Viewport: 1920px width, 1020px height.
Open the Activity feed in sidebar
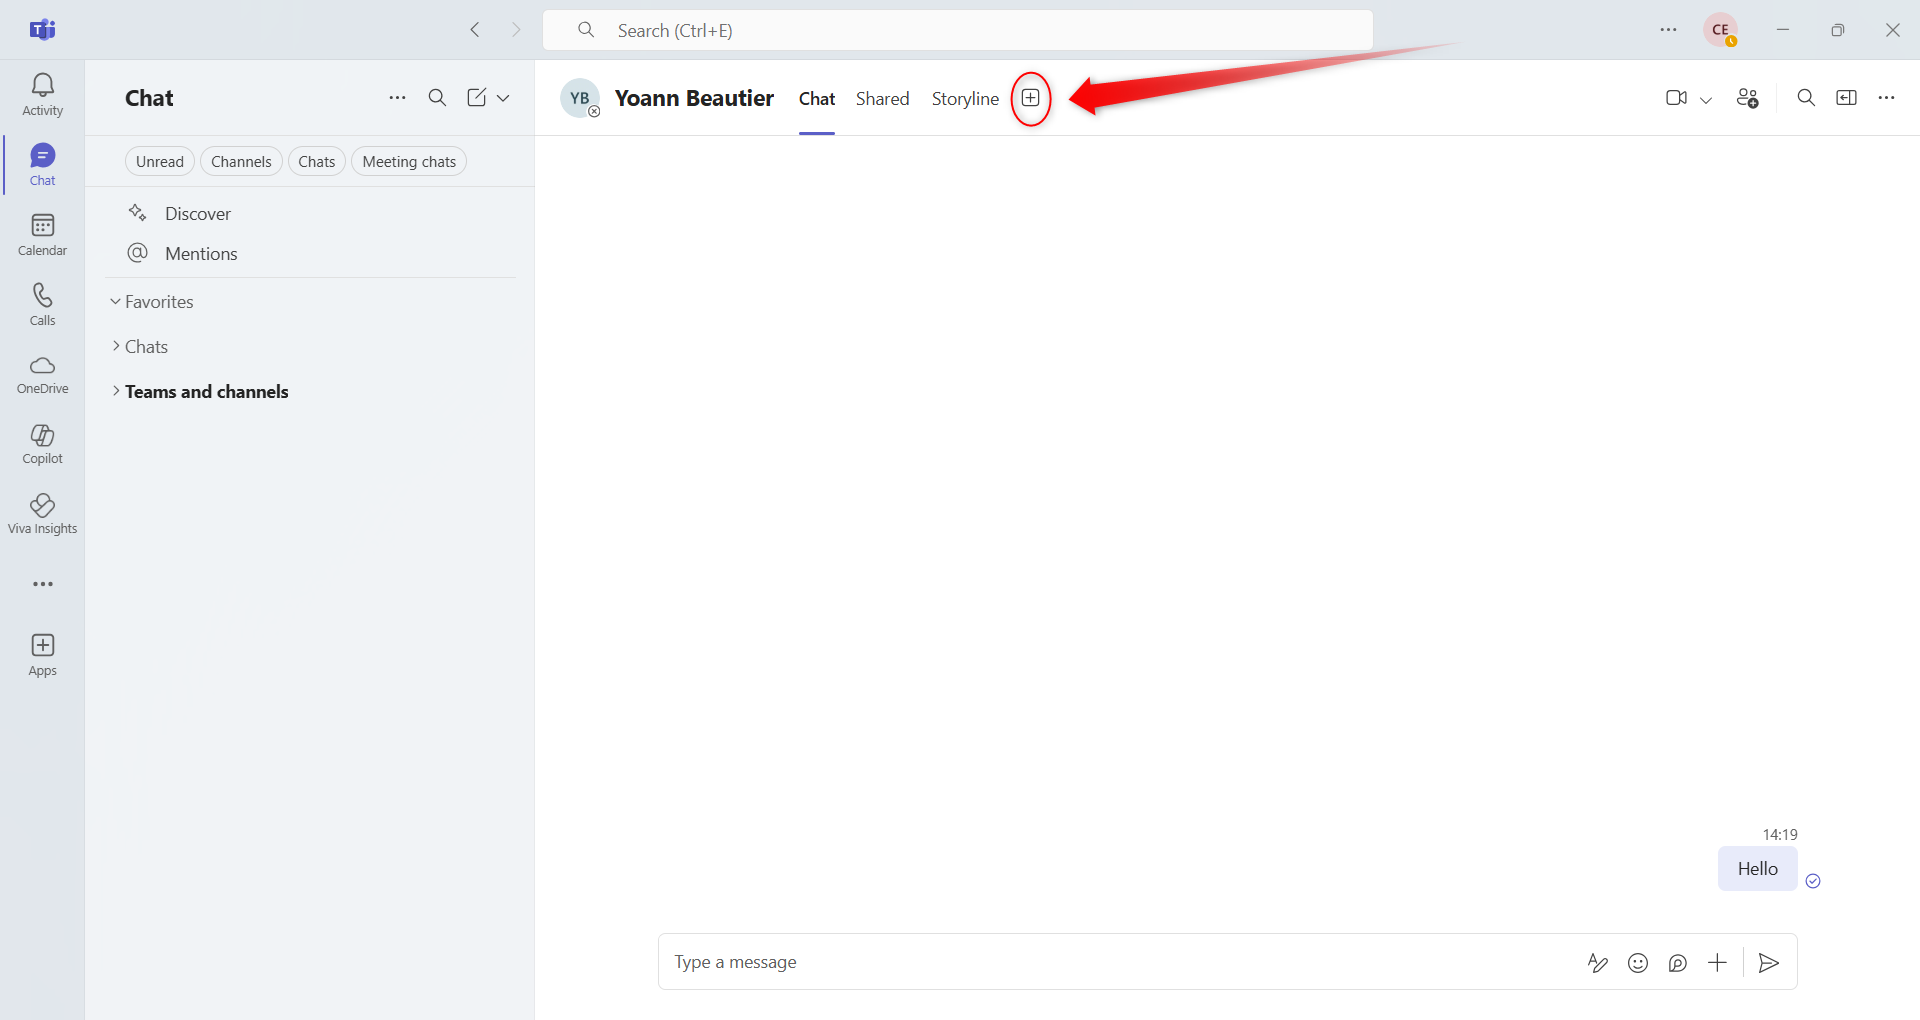[42, 95]
